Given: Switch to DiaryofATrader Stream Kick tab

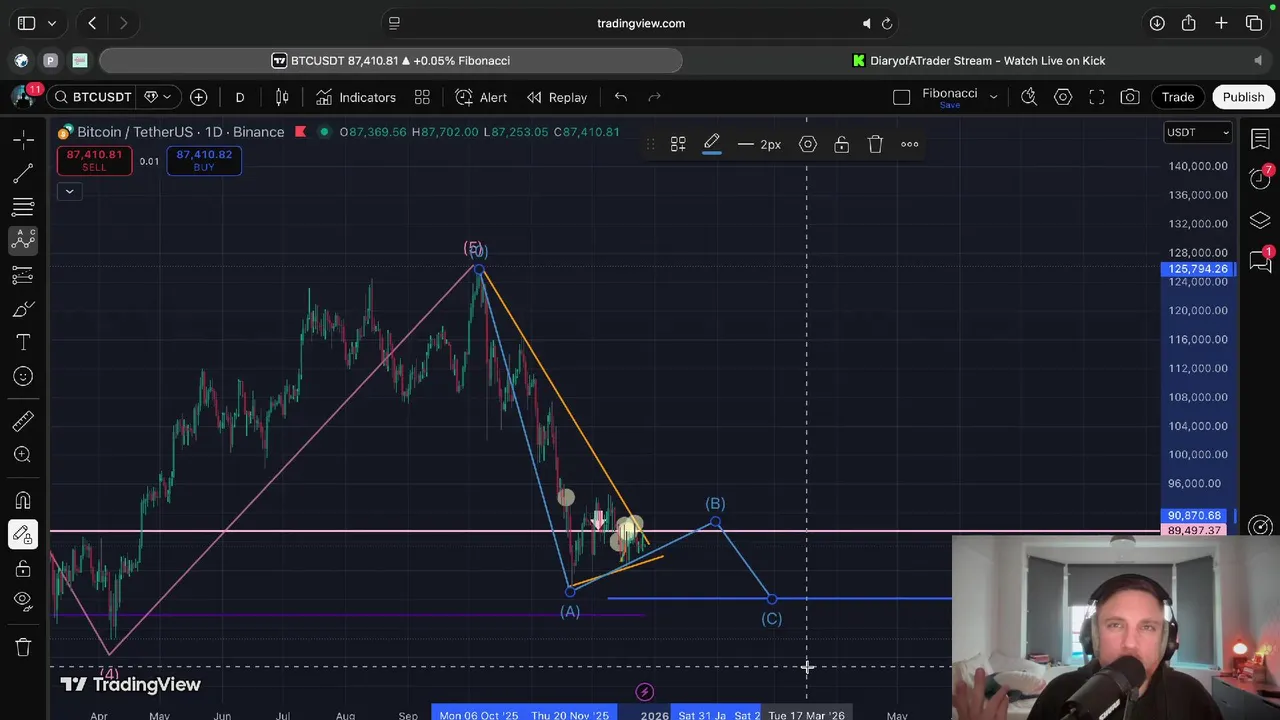Looking at the screenshot, I should (978, 61).
